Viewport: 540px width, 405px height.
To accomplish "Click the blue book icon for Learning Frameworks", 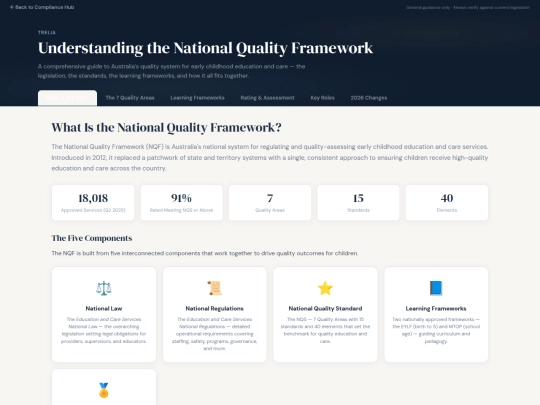I will (436, 288).
